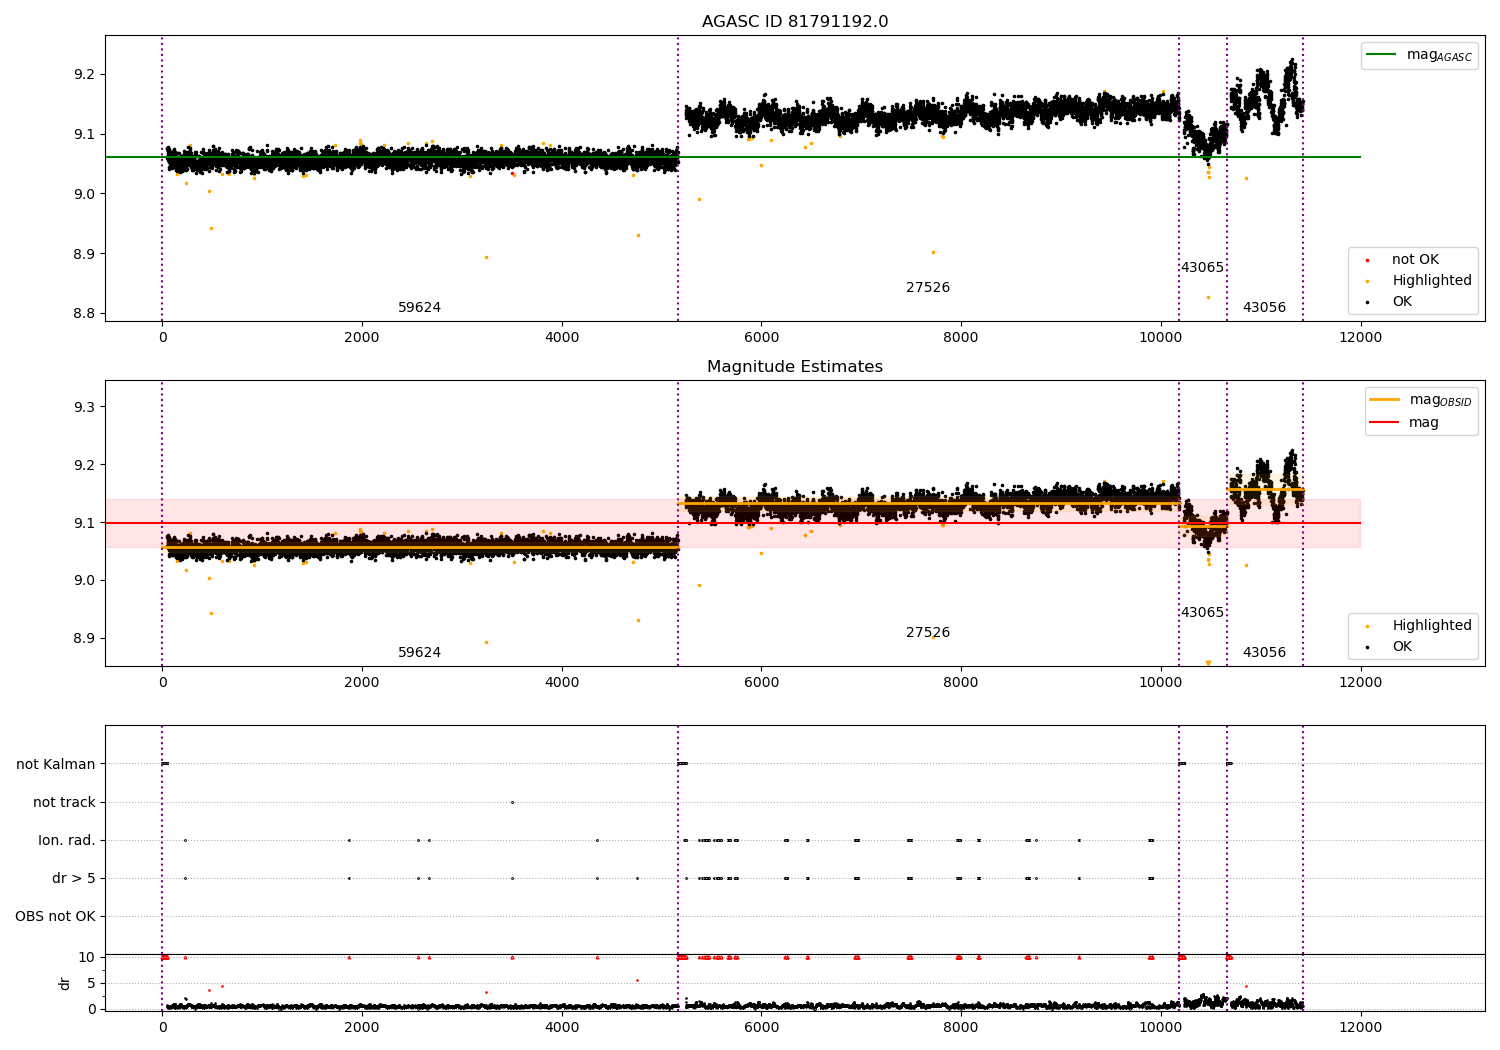The image size is (1500, 1050).
Task: Click y-axis tick 8.8 in top plot
Action: pyautogui.click(x=84, y=314)
